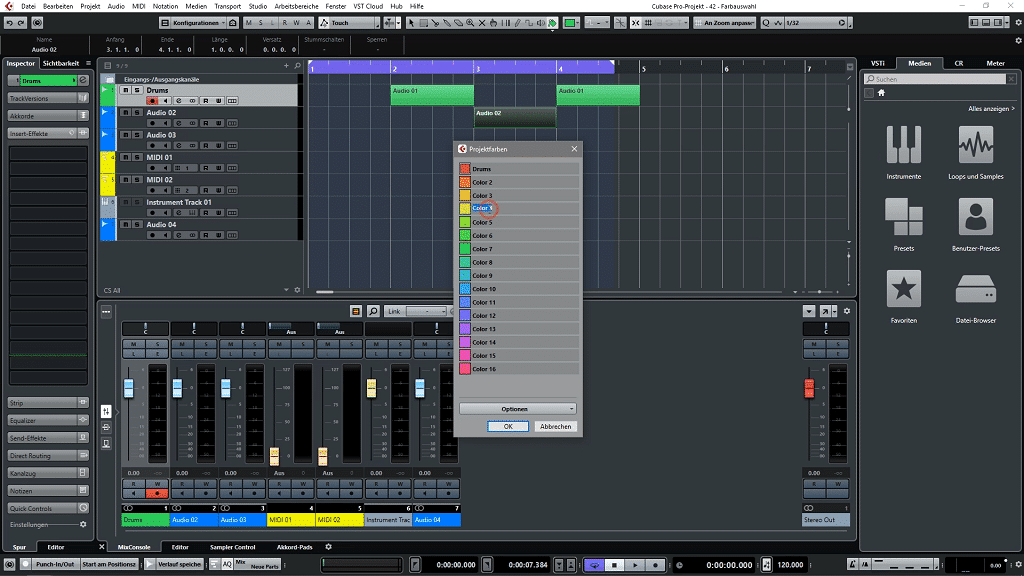Click the Verlauf speiche button

[x=180, y=564]
